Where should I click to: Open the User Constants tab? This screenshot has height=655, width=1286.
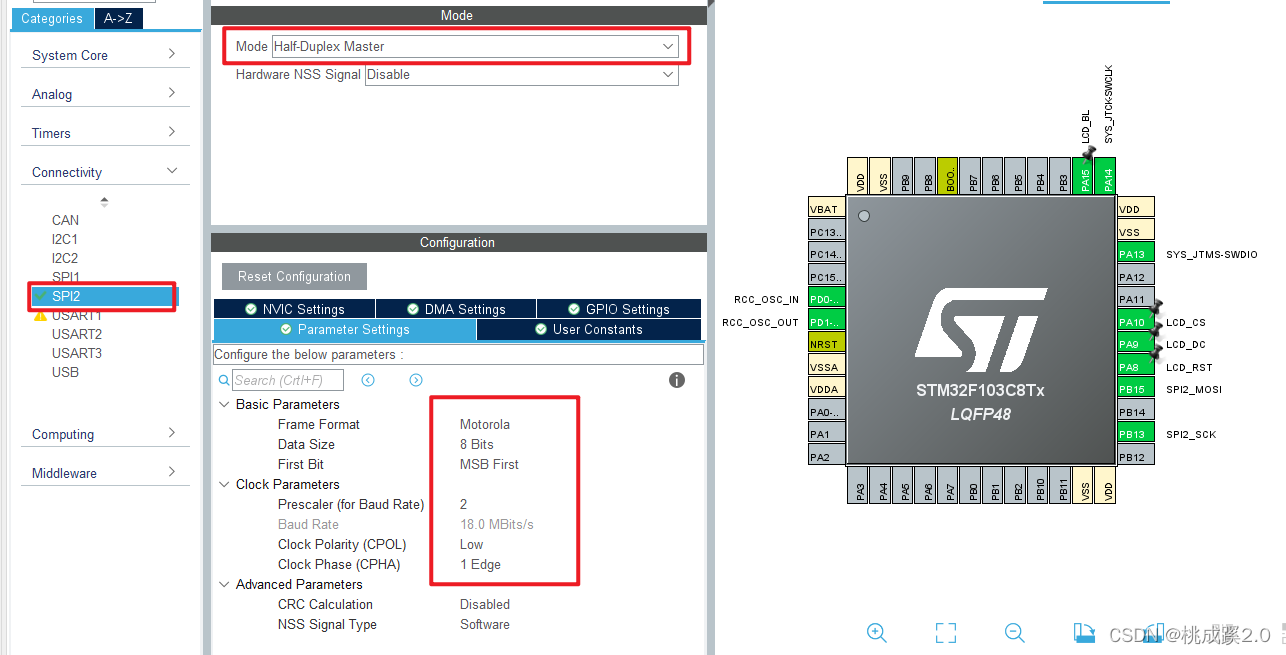coord(589,329)
